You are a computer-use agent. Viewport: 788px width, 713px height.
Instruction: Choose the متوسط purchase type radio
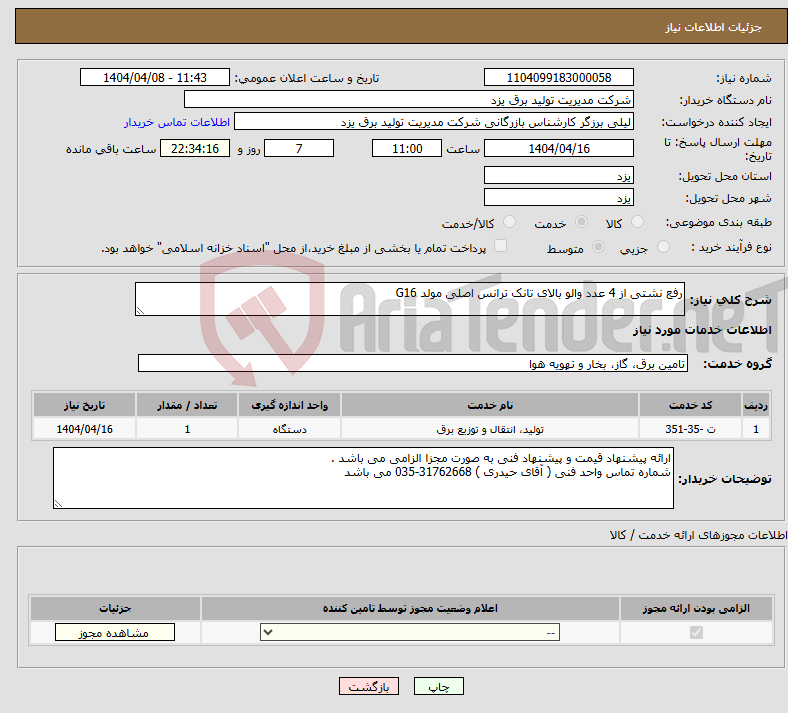click(x=598, y=246)
